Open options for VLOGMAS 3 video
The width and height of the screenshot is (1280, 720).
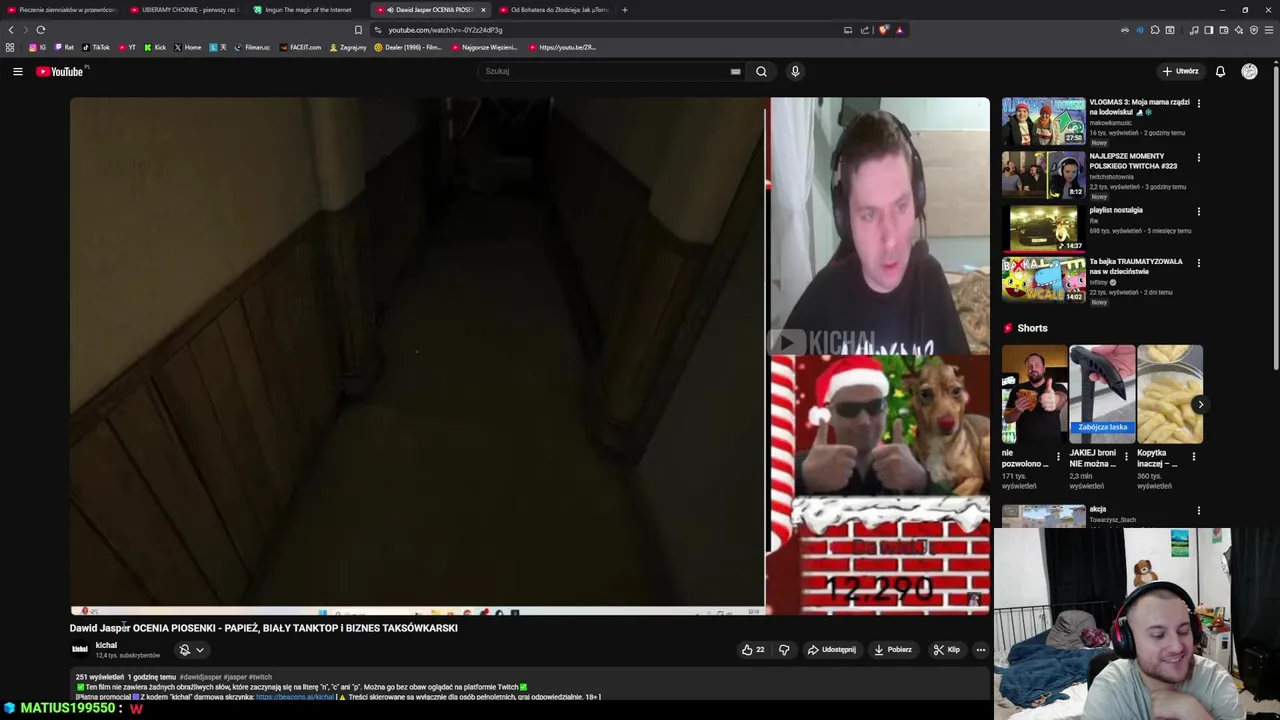tap(1199, 103)
